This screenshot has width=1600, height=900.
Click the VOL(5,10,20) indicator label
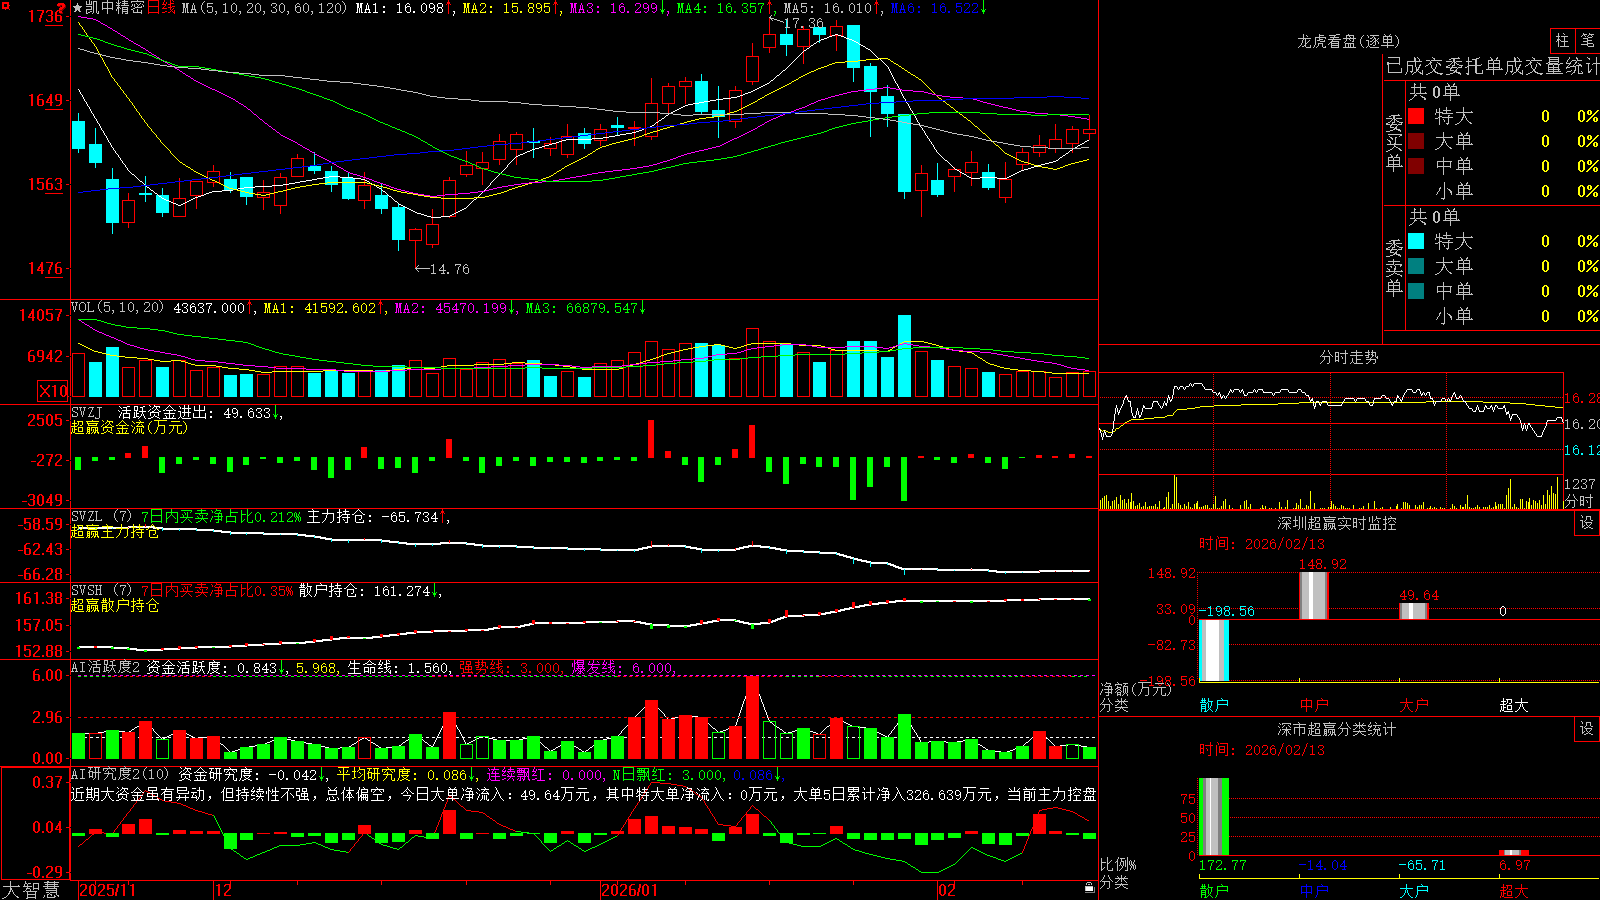pos(117,308)
